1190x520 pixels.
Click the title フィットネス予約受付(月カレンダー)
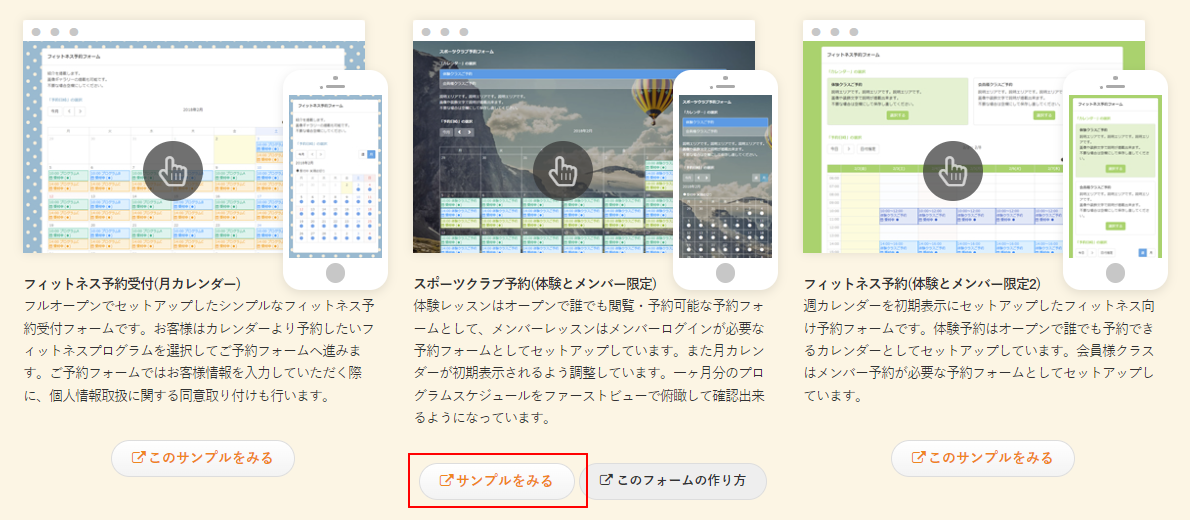(131, 283)
